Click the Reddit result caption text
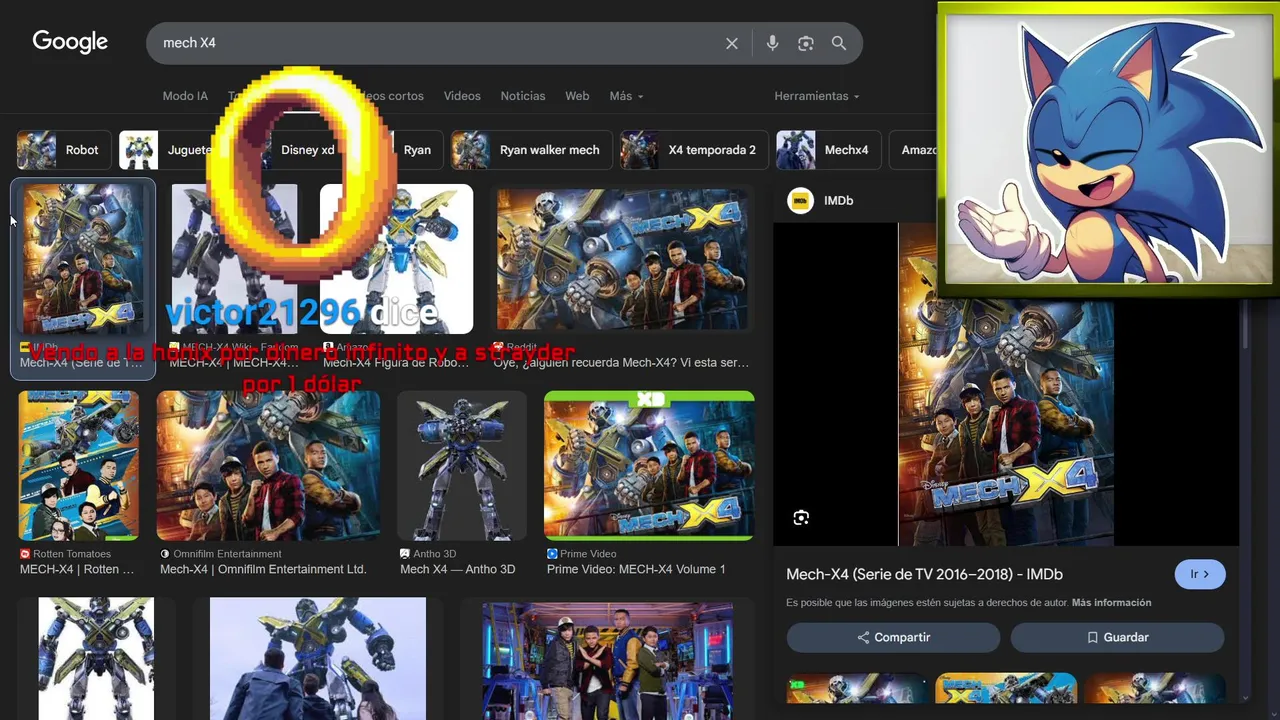Screen dimensions: 1280x720 click(621, 363)
